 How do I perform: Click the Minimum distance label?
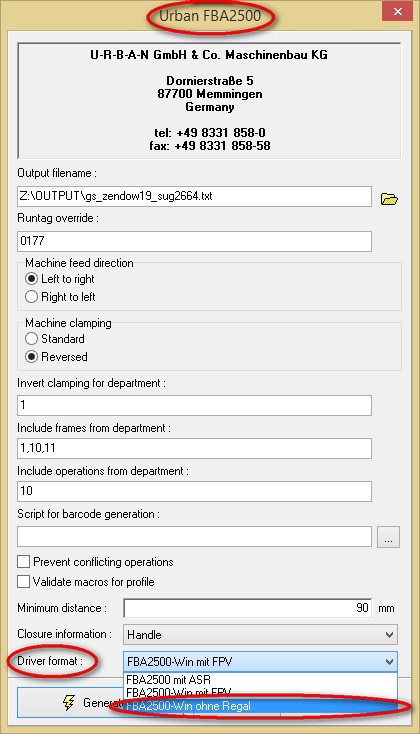[62, 608]
